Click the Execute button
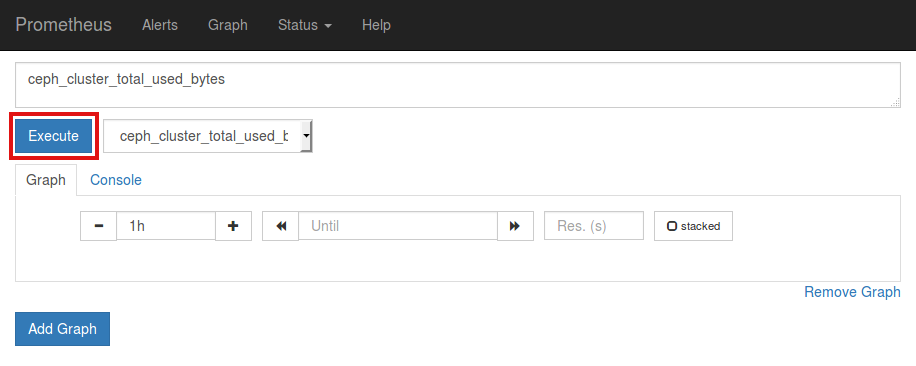 pos(54,136)
